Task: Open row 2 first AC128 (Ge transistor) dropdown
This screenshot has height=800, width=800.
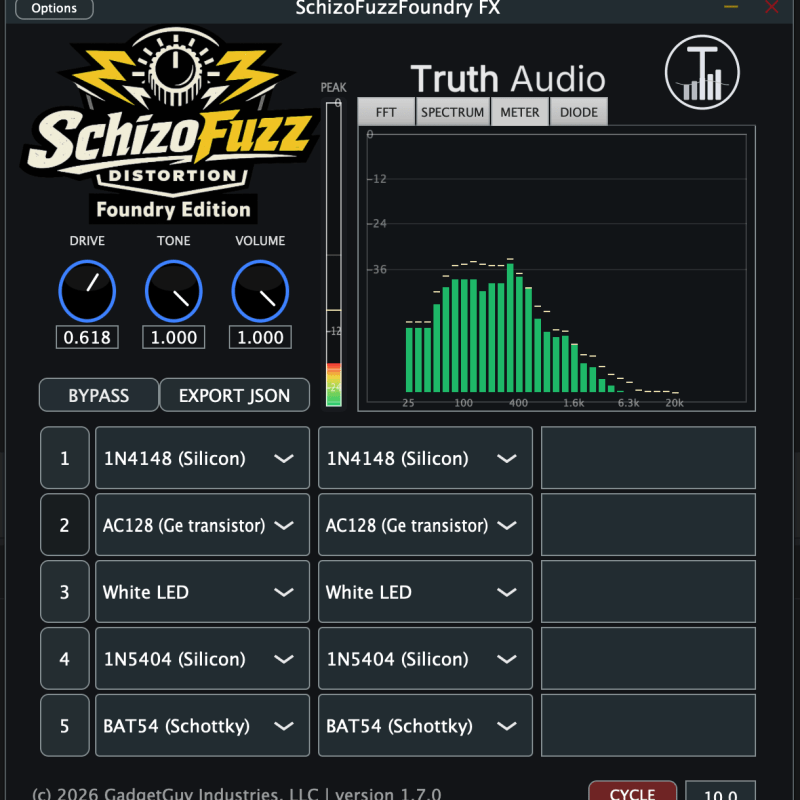Action: [203, 525]
